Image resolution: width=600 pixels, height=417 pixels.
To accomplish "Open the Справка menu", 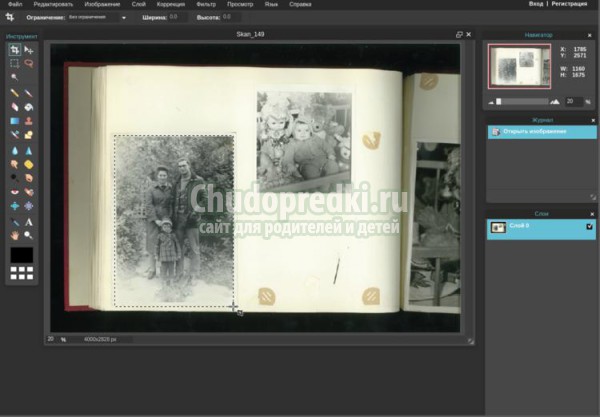I will (300, 4).
